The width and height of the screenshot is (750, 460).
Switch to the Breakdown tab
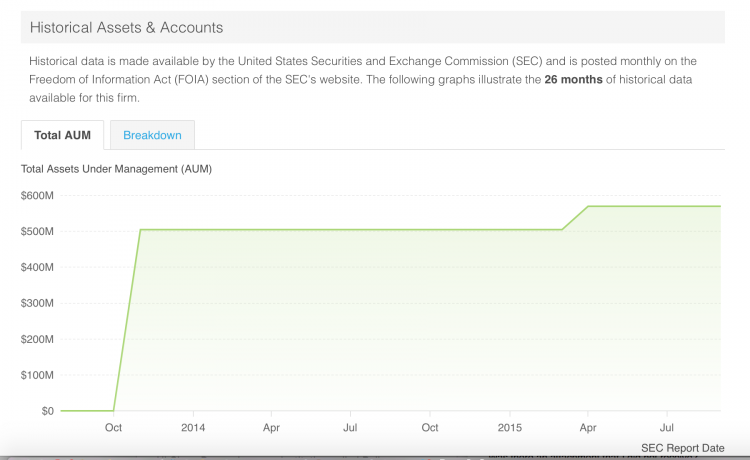(152, 135)
